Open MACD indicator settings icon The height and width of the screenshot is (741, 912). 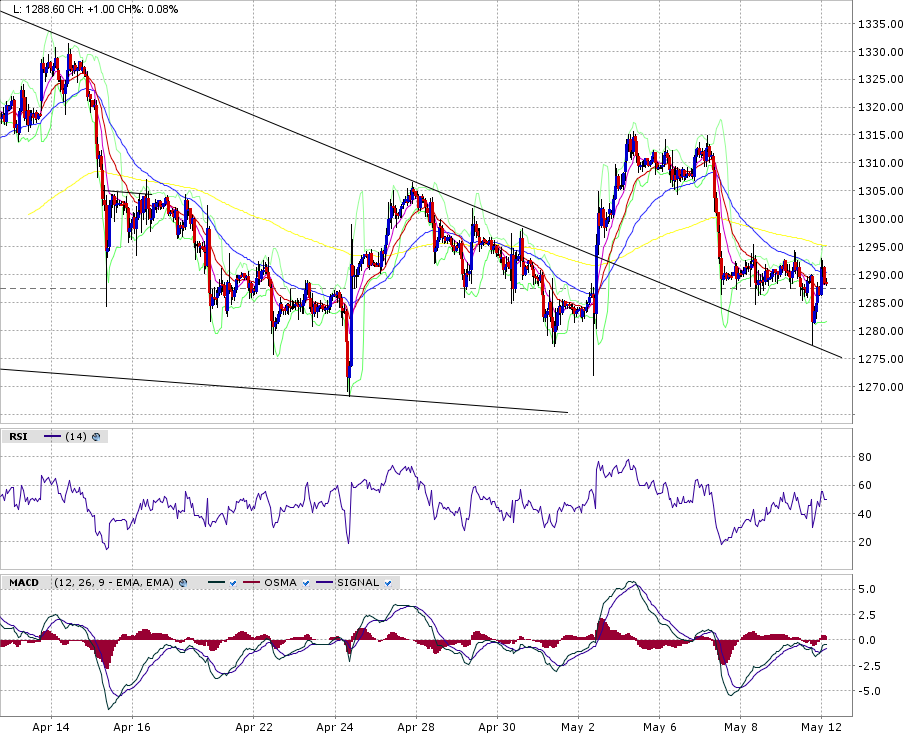pyautogui.click(x=183, y=583)
